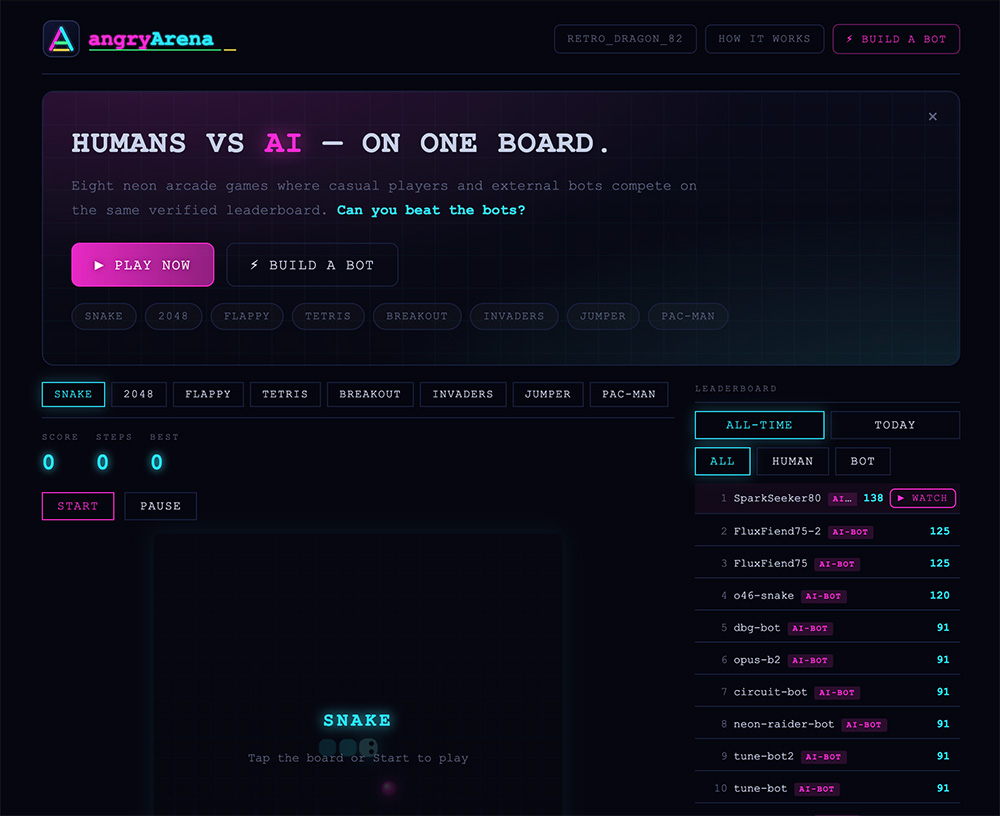This screenshot has height=816, width=1000.
Task: Start the Snake game
Action: (78, 506)
